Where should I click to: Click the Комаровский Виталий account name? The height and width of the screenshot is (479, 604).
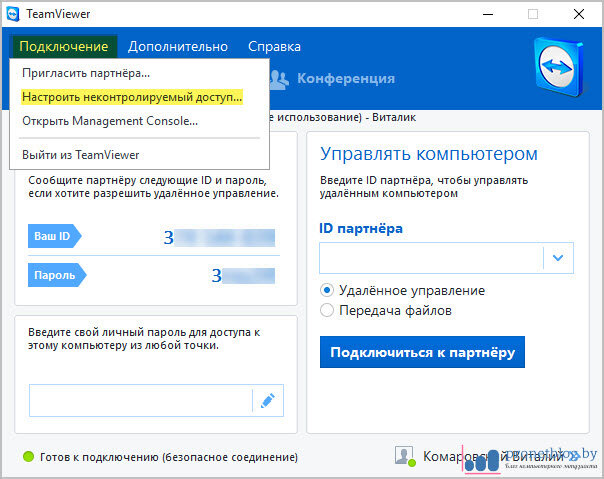pyautogui.click(x=493, y=456)
